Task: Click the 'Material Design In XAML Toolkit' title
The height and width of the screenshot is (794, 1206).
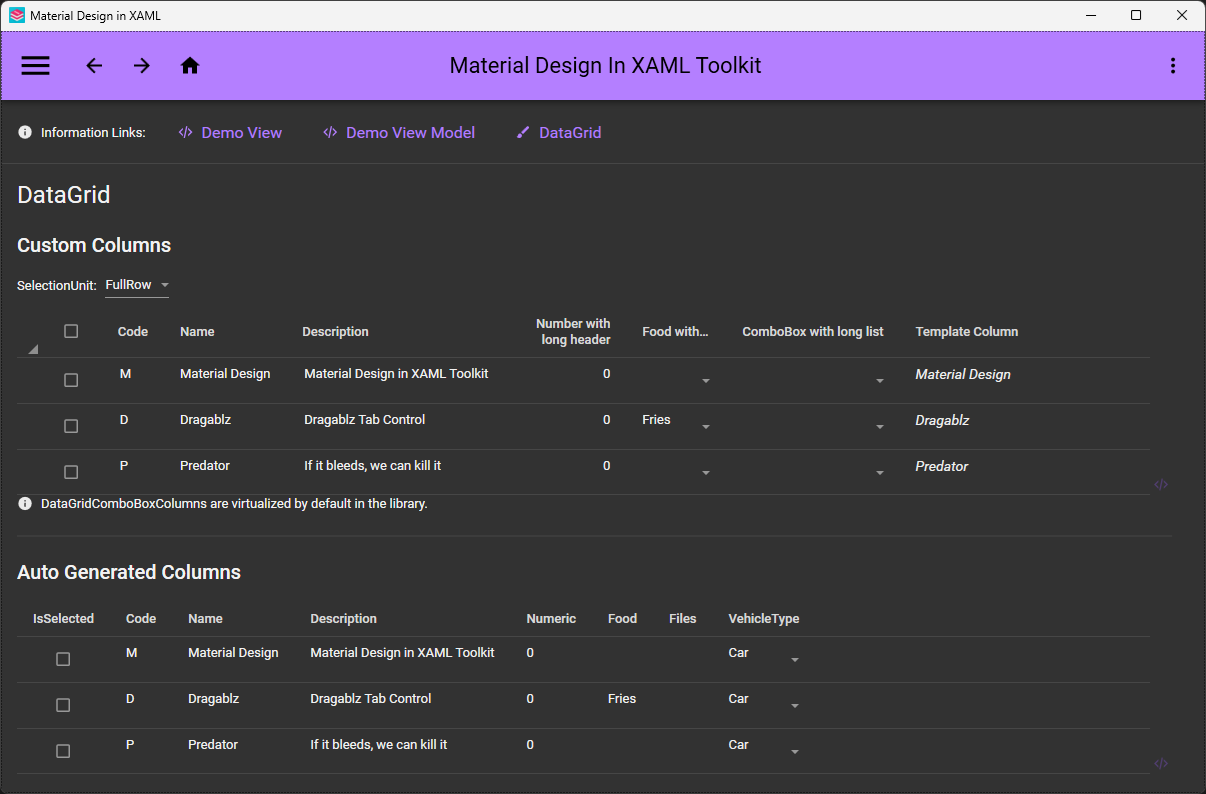Action: click(x=606, y=66)
